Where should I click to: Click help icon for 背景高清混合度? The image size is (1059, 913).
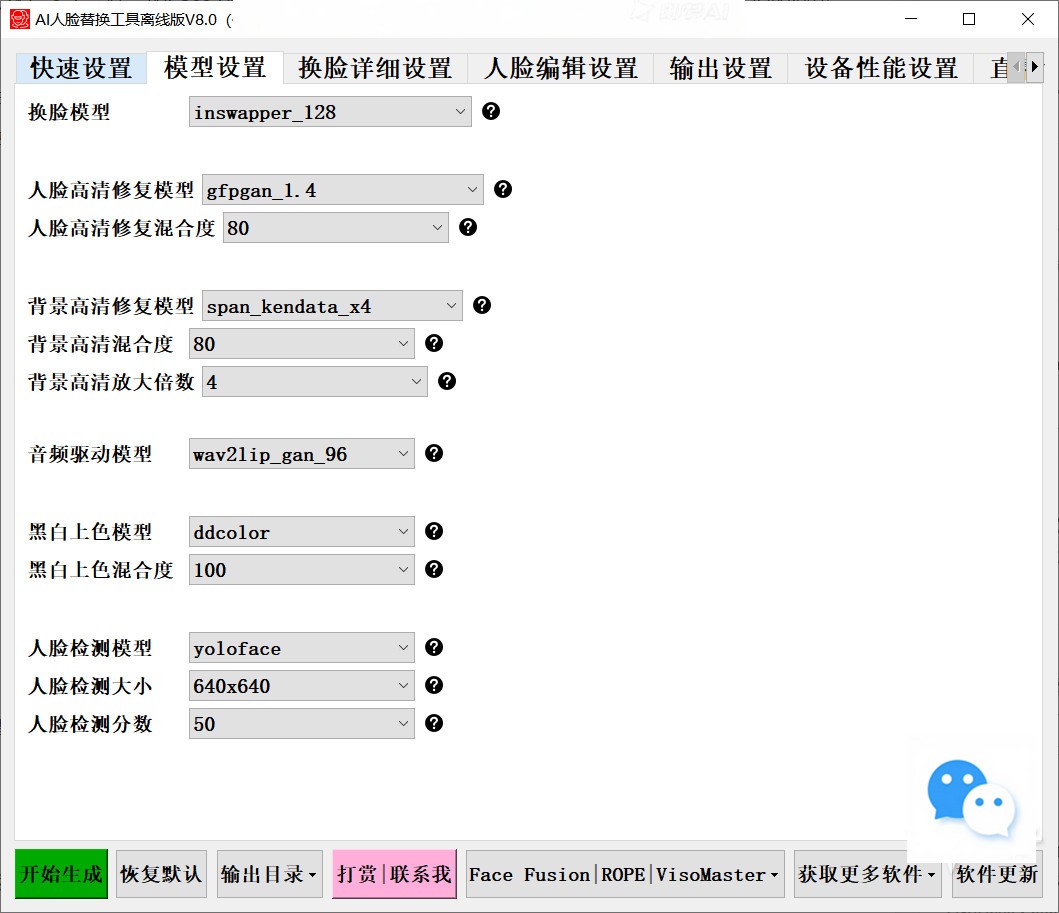(x=434, y=343)
